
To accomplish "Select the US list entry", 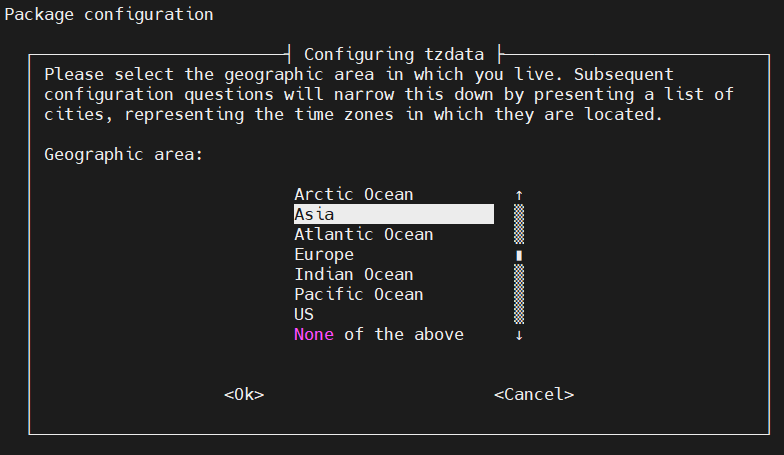I will tap(304, 314).
